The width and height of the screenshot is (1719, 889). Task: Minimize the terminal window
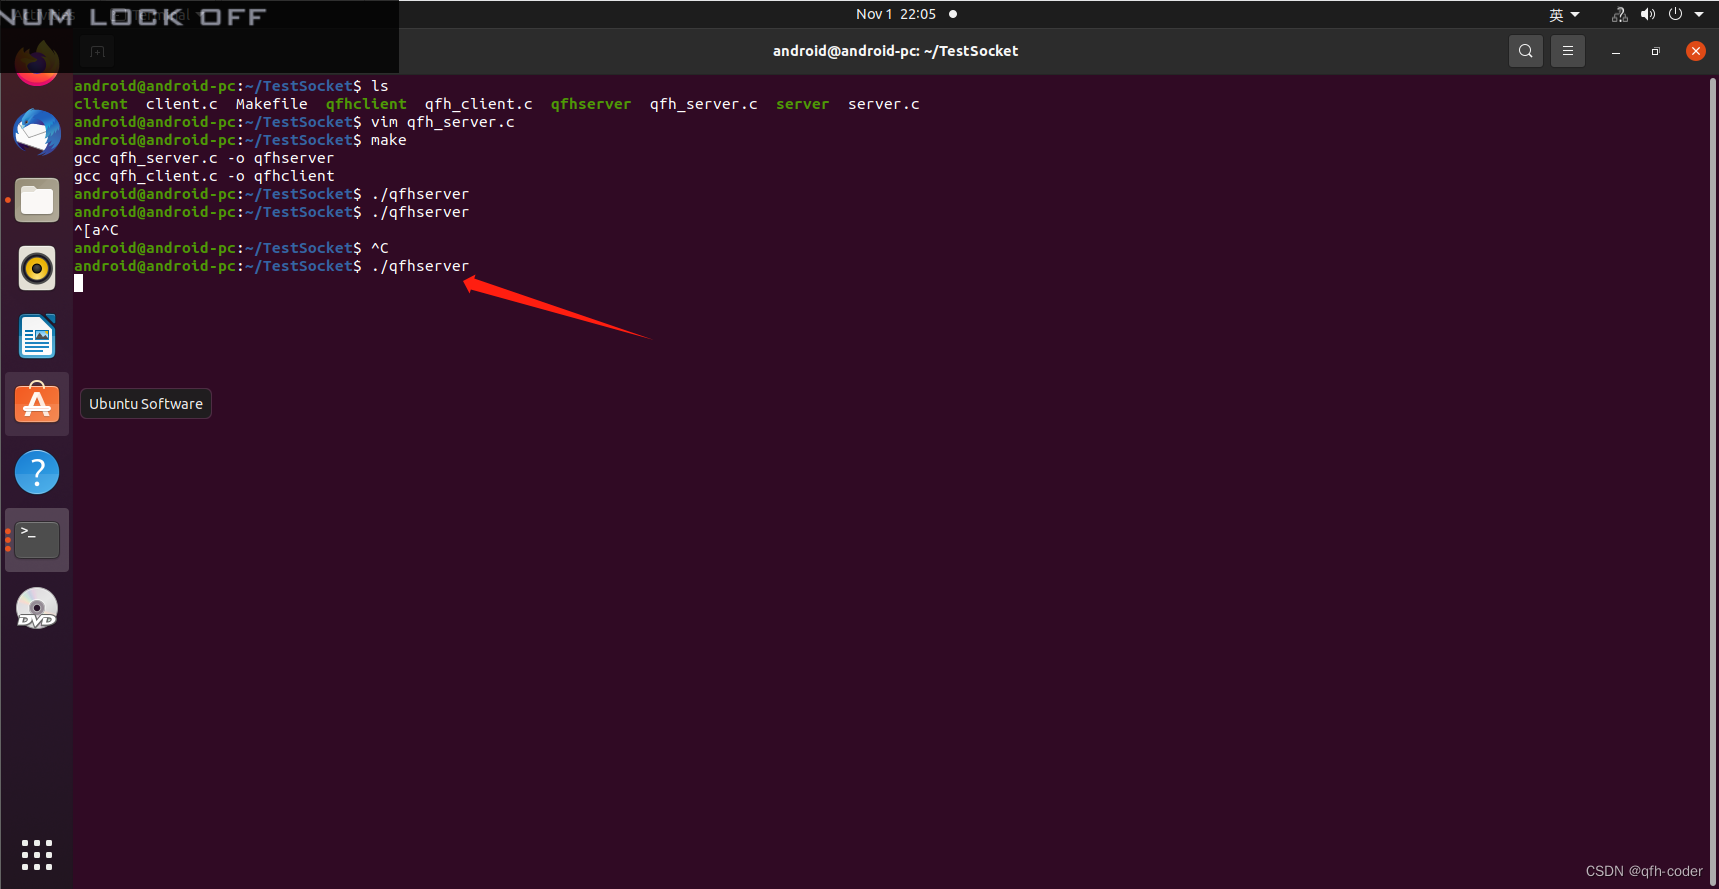[1615, 51]
